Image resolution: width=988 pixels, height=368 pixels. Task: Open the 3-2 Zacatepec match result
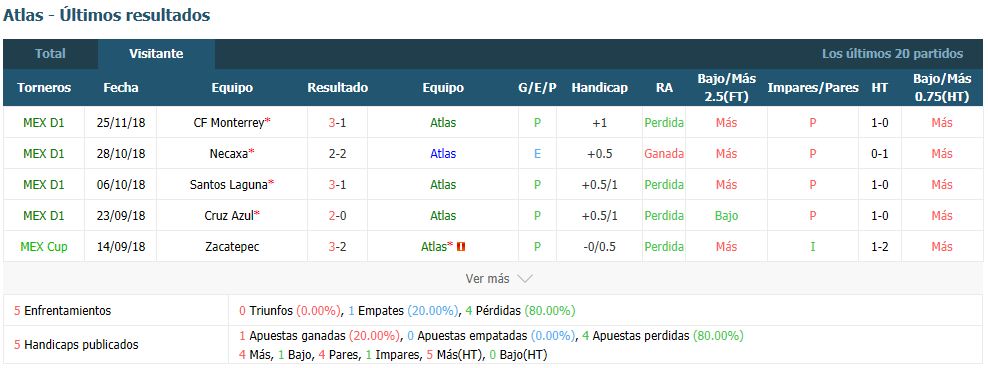click(337, 247)
